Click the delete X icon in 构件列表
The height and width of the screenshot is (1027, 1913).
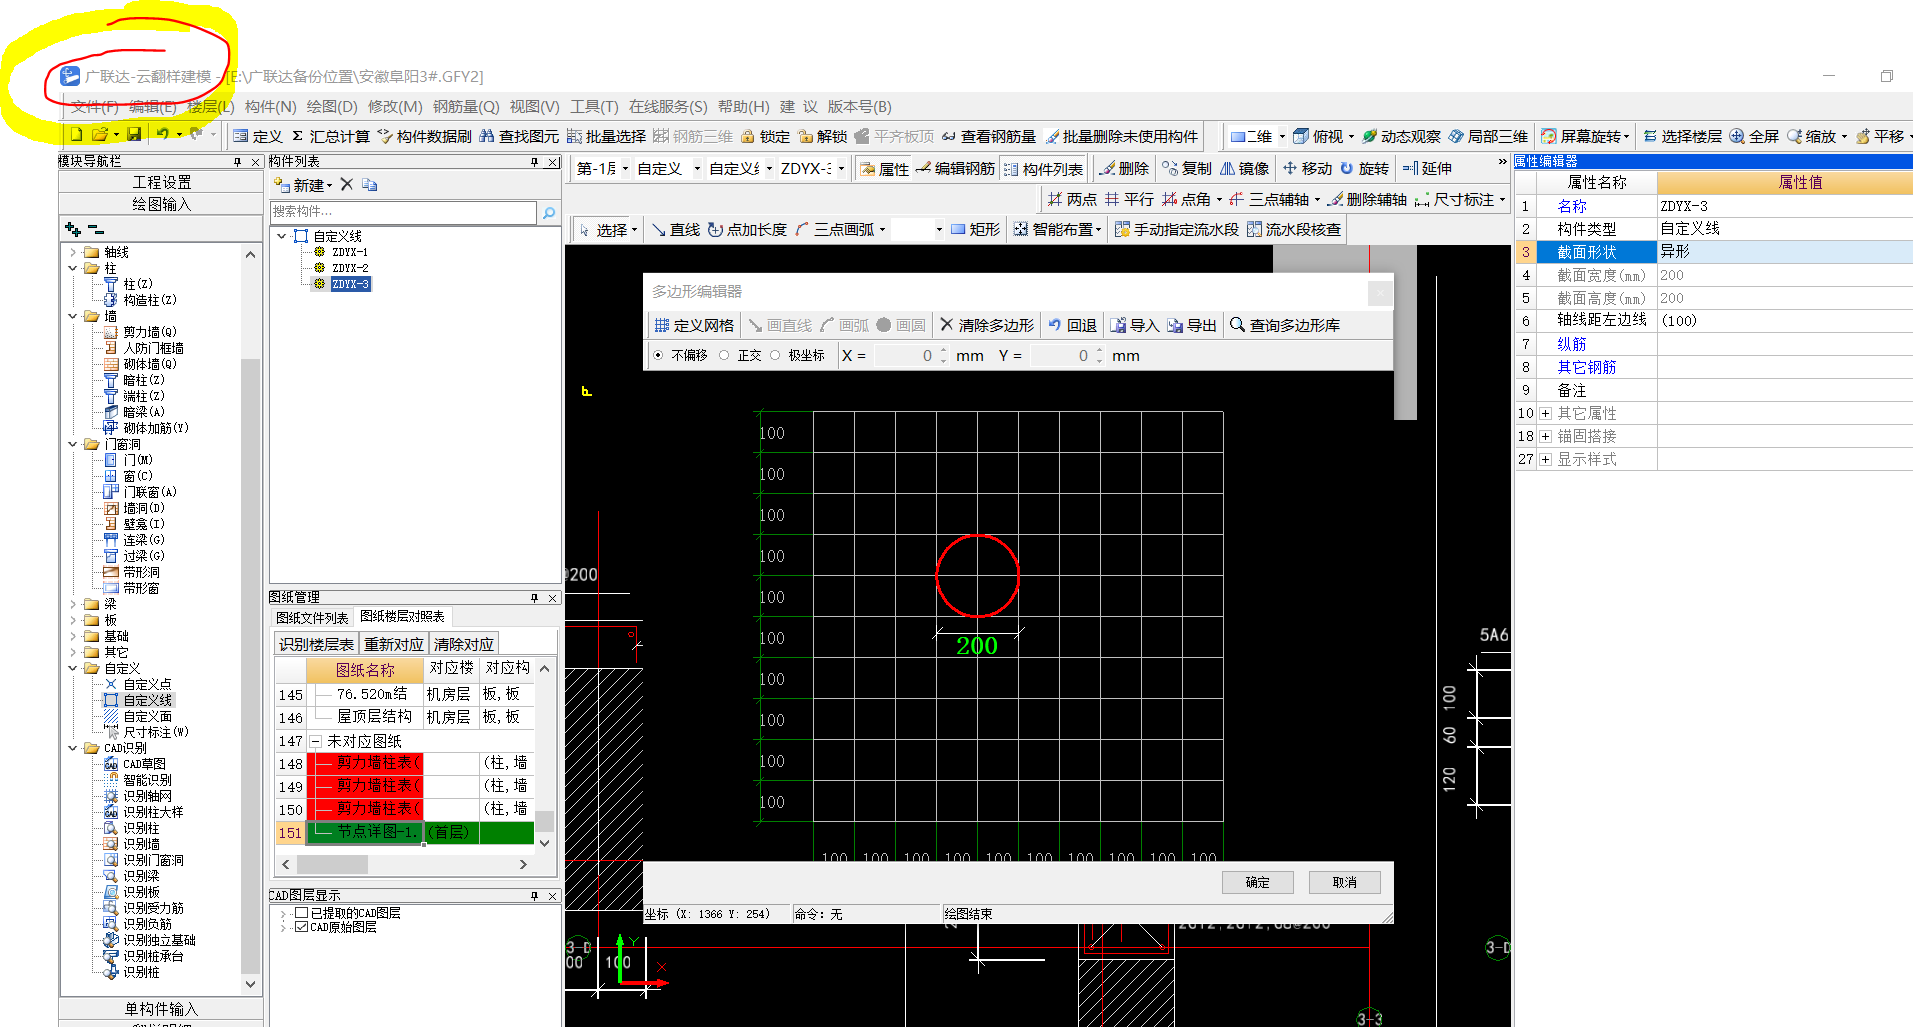(x=346, y=184)
